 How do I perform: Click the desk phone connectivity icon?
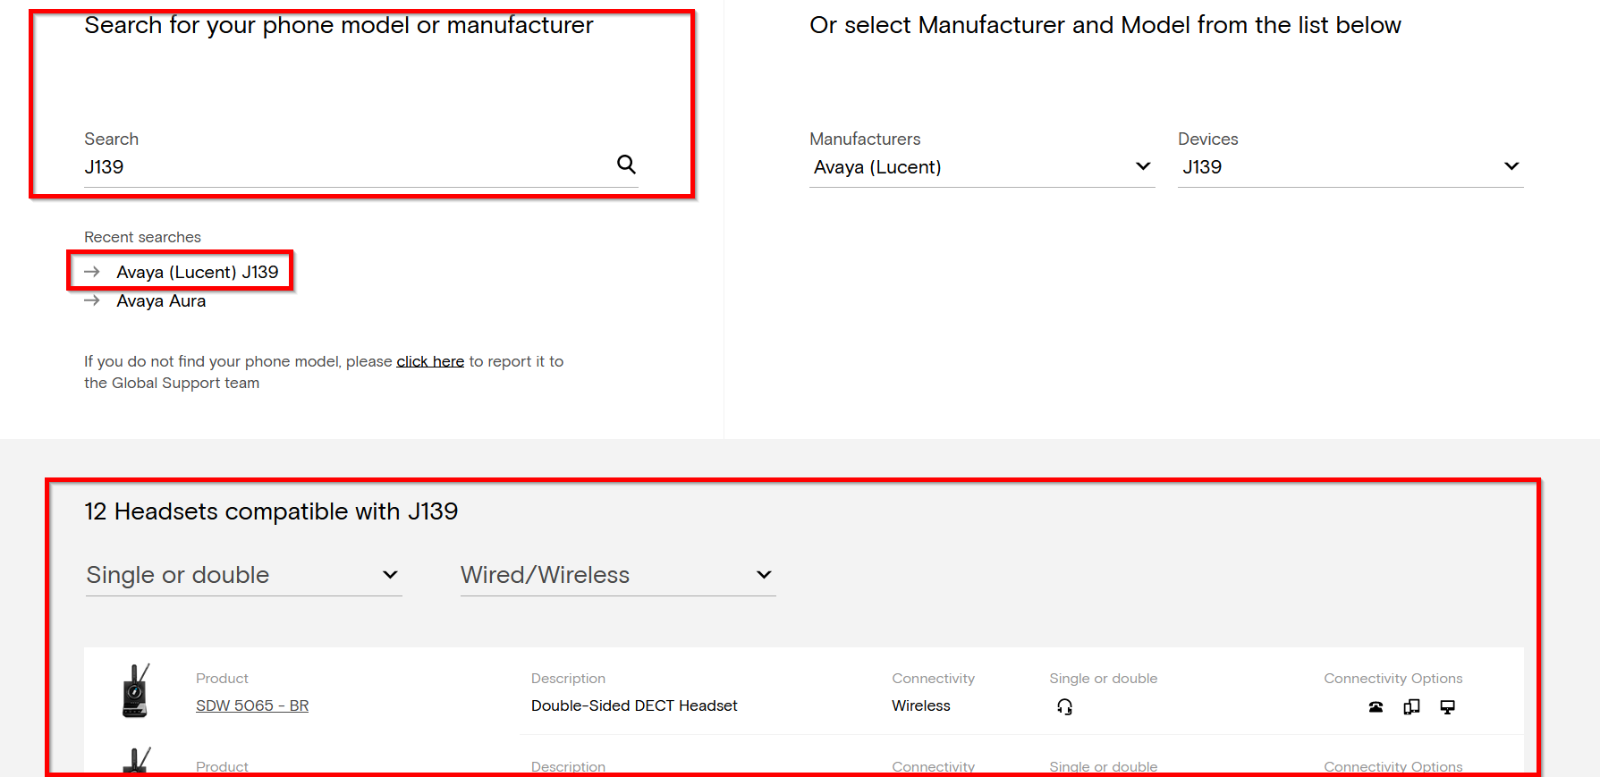point(1376,707)
